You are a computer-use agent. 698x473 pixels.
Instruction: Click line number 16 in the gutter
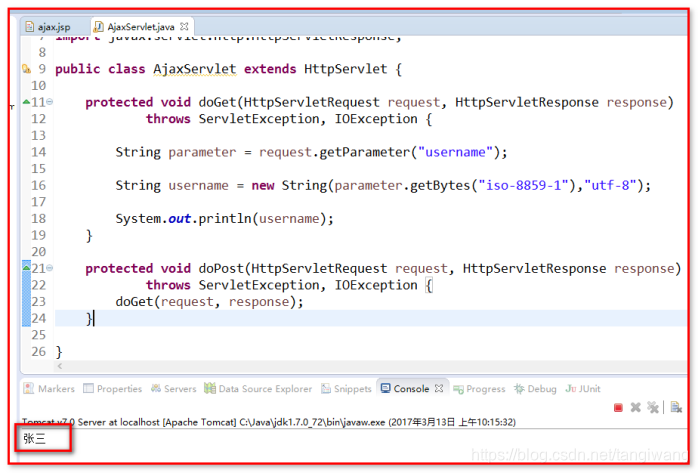coord(39,185)
